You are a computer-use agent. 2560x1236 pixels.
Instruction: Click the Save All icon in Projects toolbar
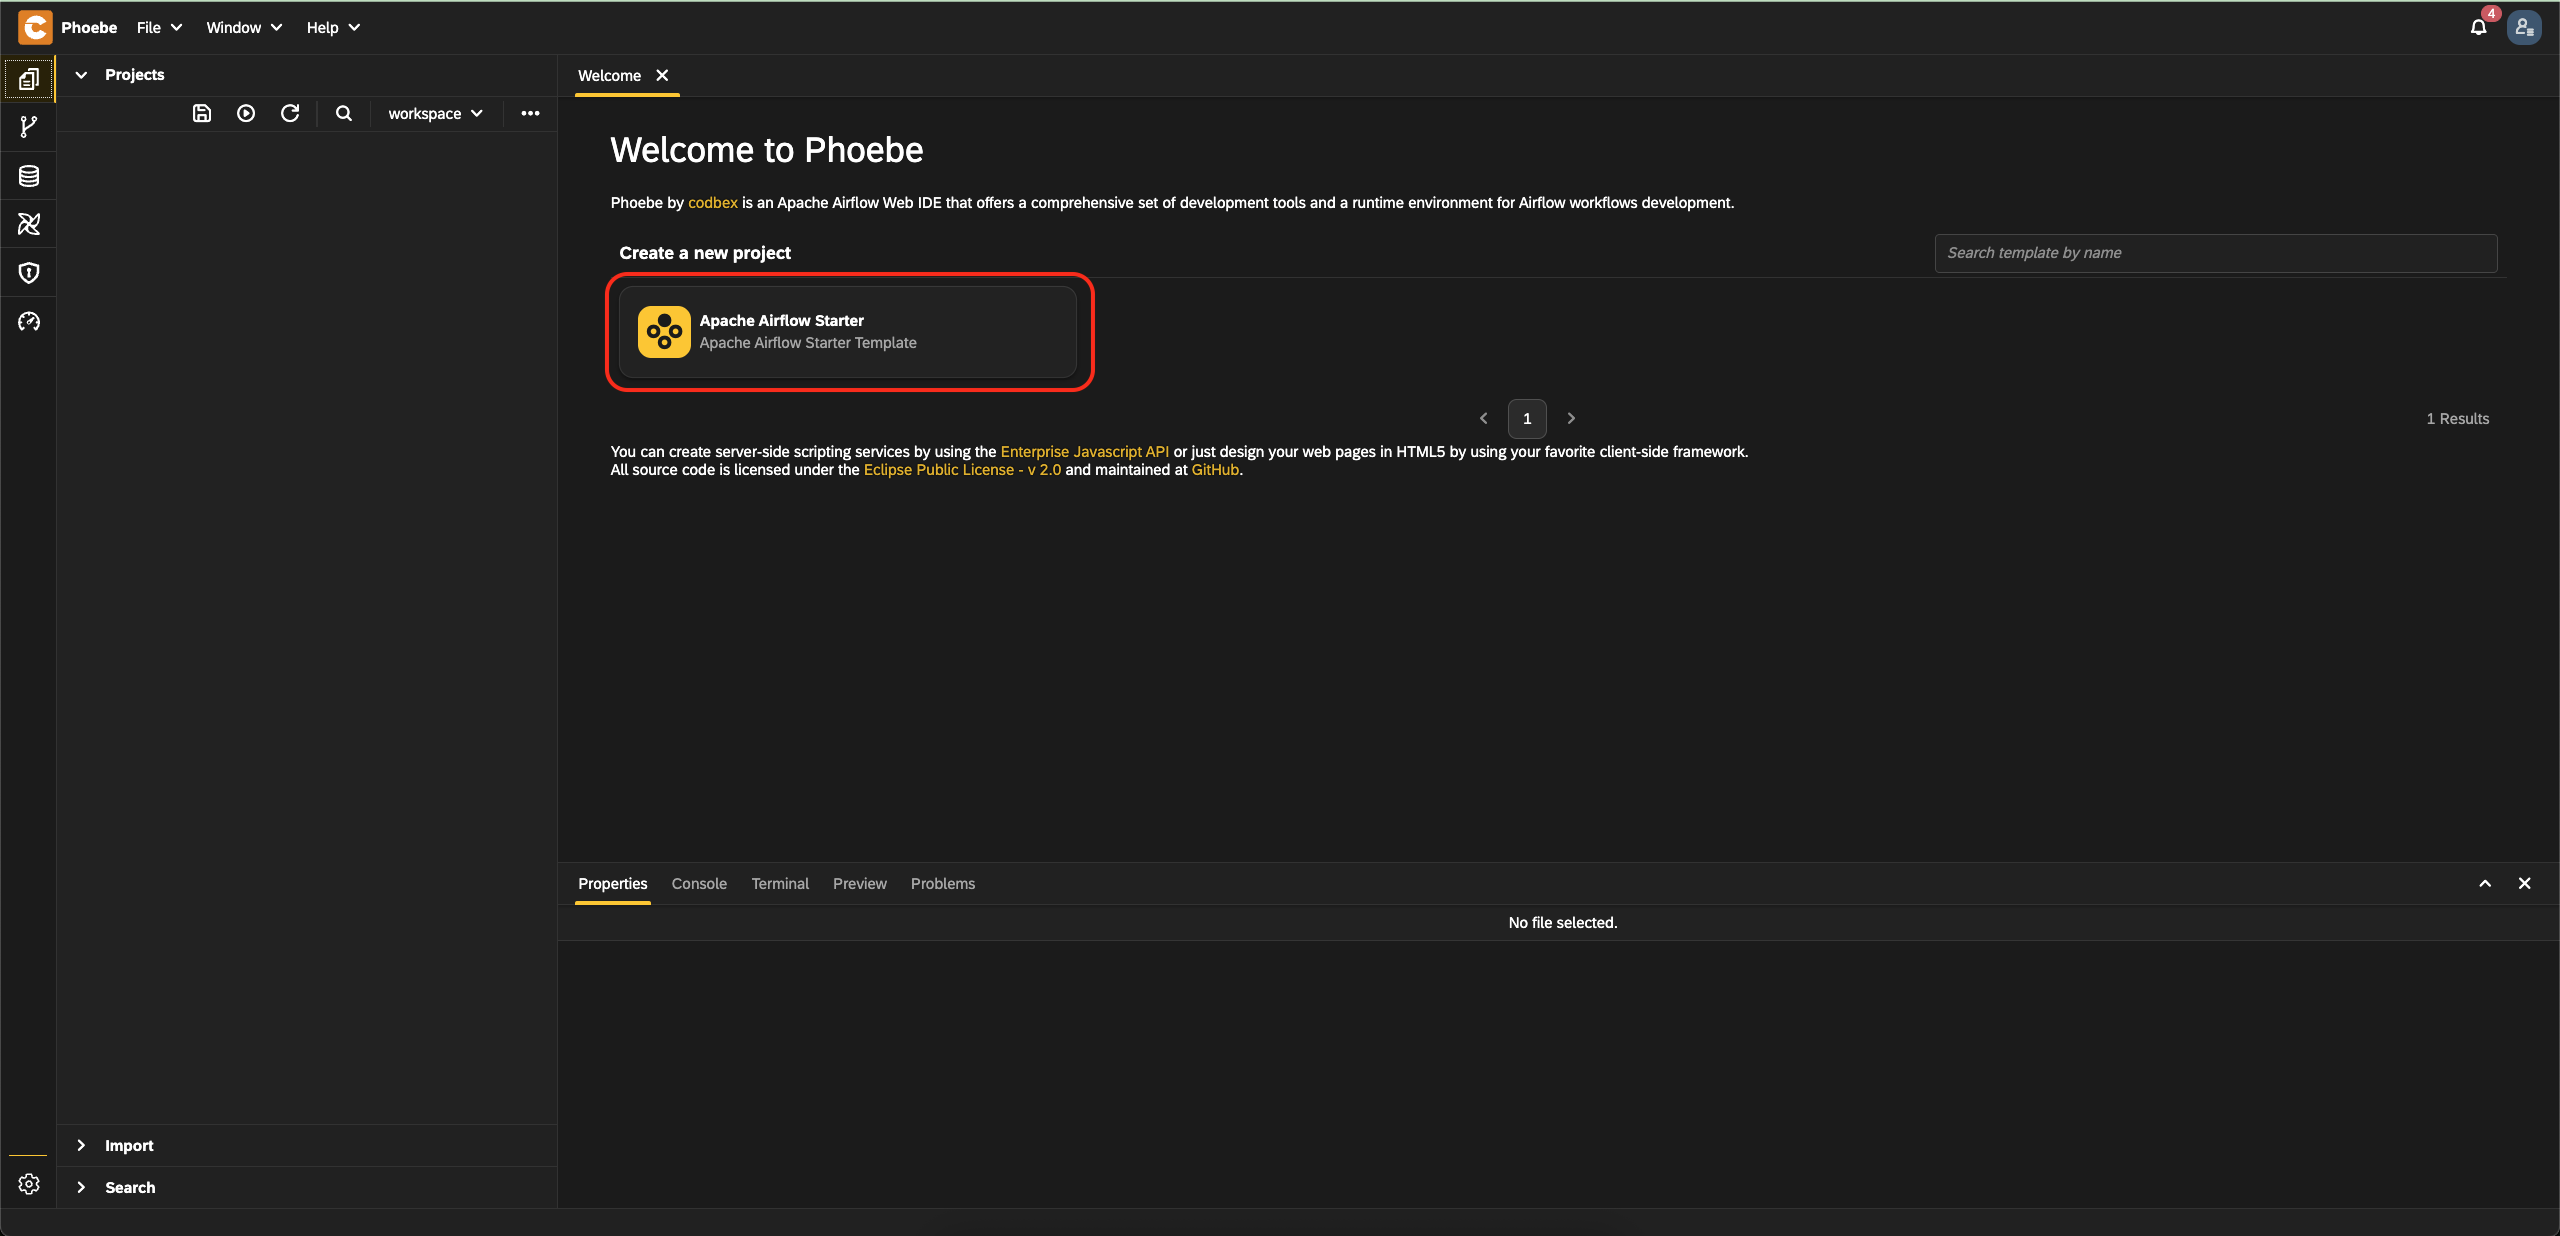click(202, 113)
